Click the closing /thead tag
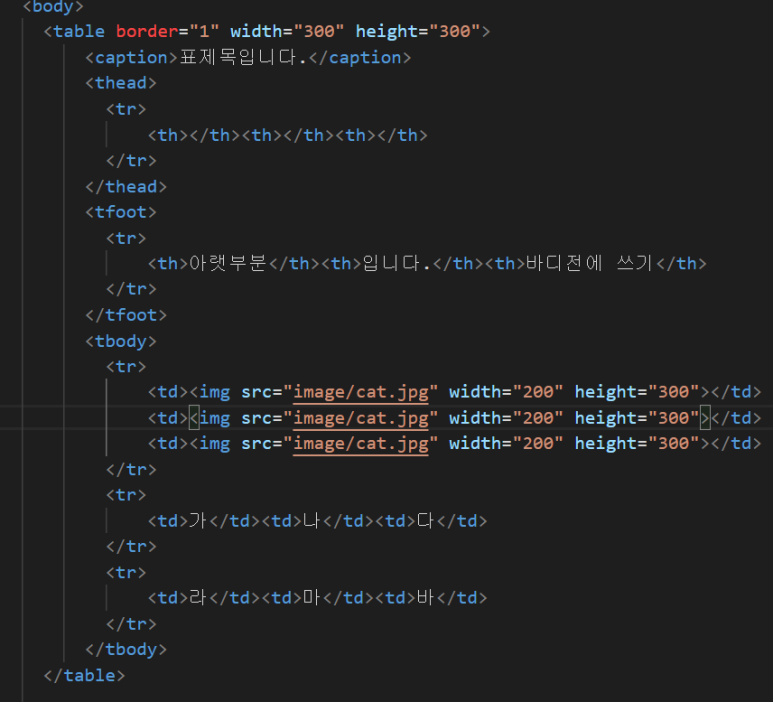 pos(126,187)
